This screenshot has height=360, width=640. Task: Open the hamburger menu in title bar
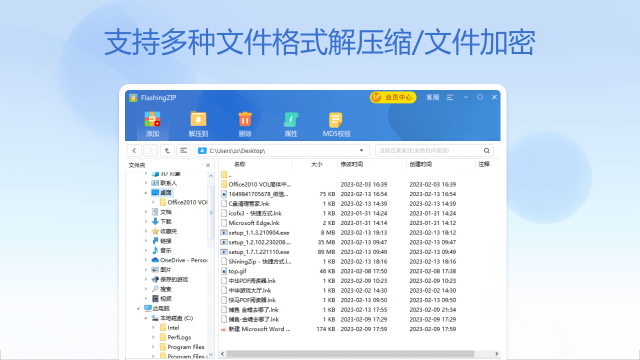[450, 97]
